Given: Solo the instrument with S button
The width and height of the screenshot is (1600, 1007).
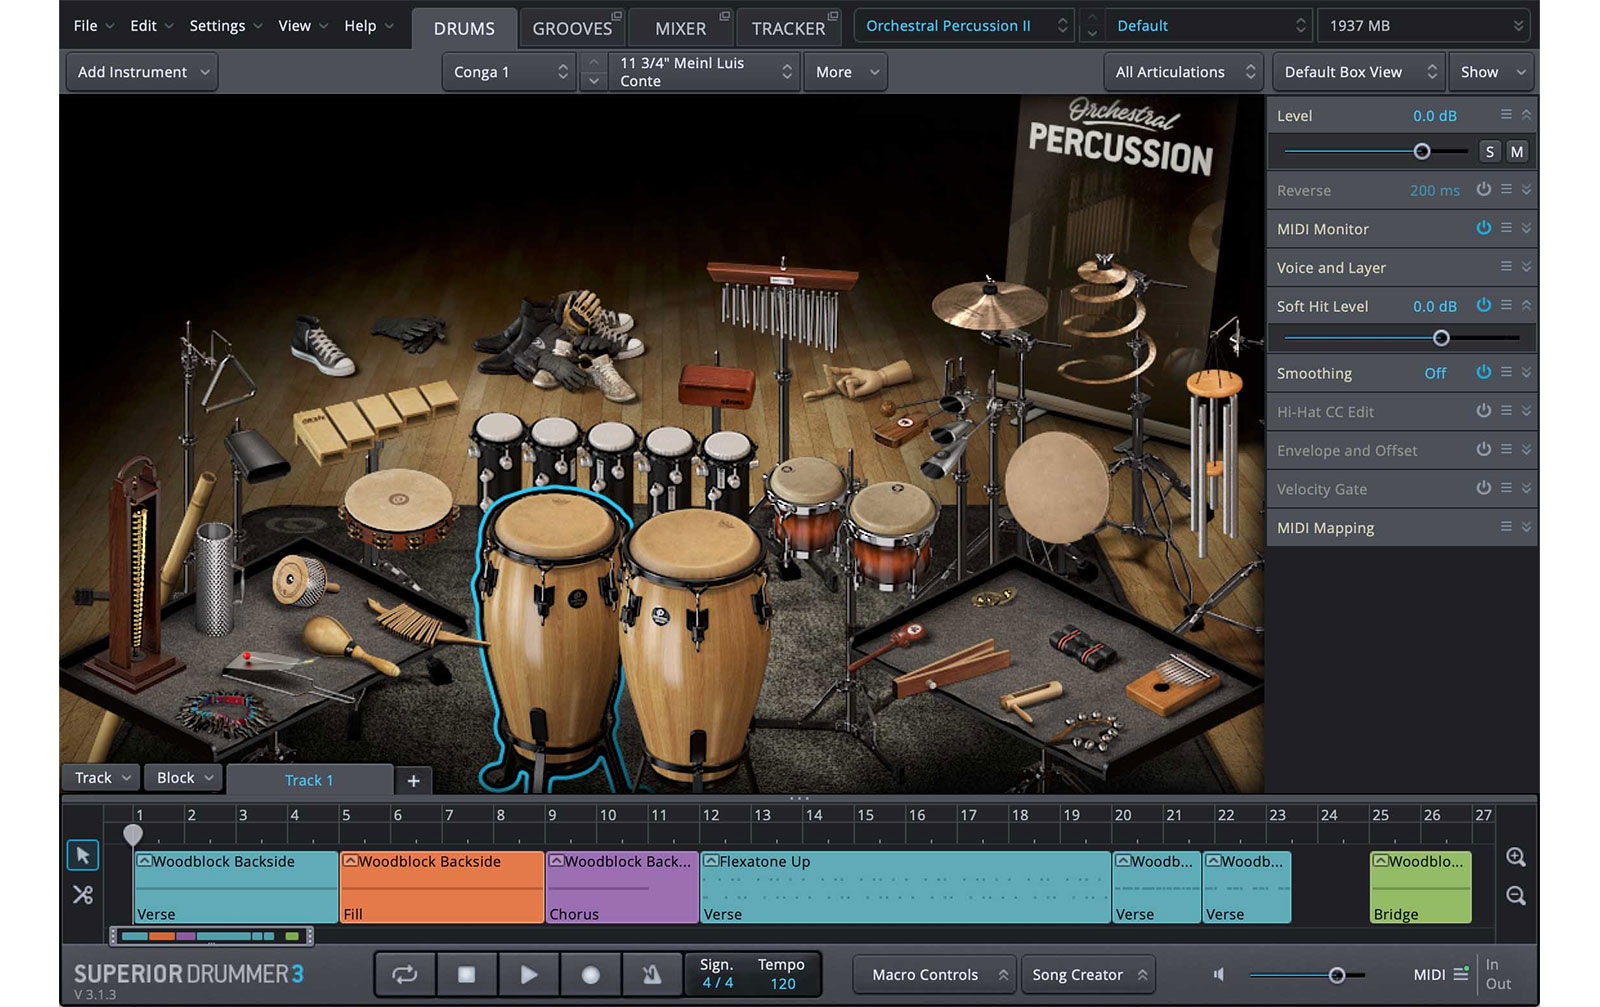Looking at the screenshot, I should [x=1490, y=152].
